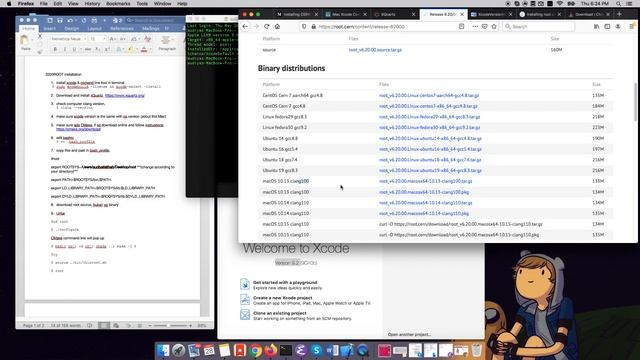The width and height of the screenshot is (640, 360).
Task: Click the Word save icon in the title bar
Action: pyautogui.click(x=60, y=20)
